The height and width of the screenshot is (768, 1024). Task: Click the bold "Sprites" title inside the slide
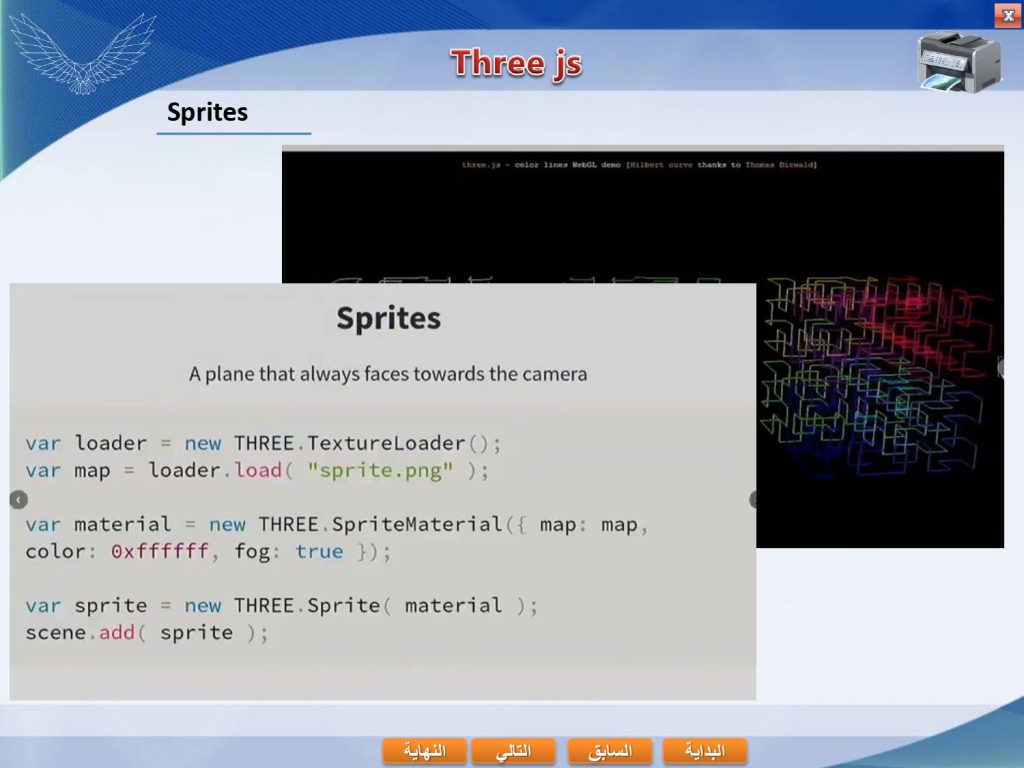389,318
